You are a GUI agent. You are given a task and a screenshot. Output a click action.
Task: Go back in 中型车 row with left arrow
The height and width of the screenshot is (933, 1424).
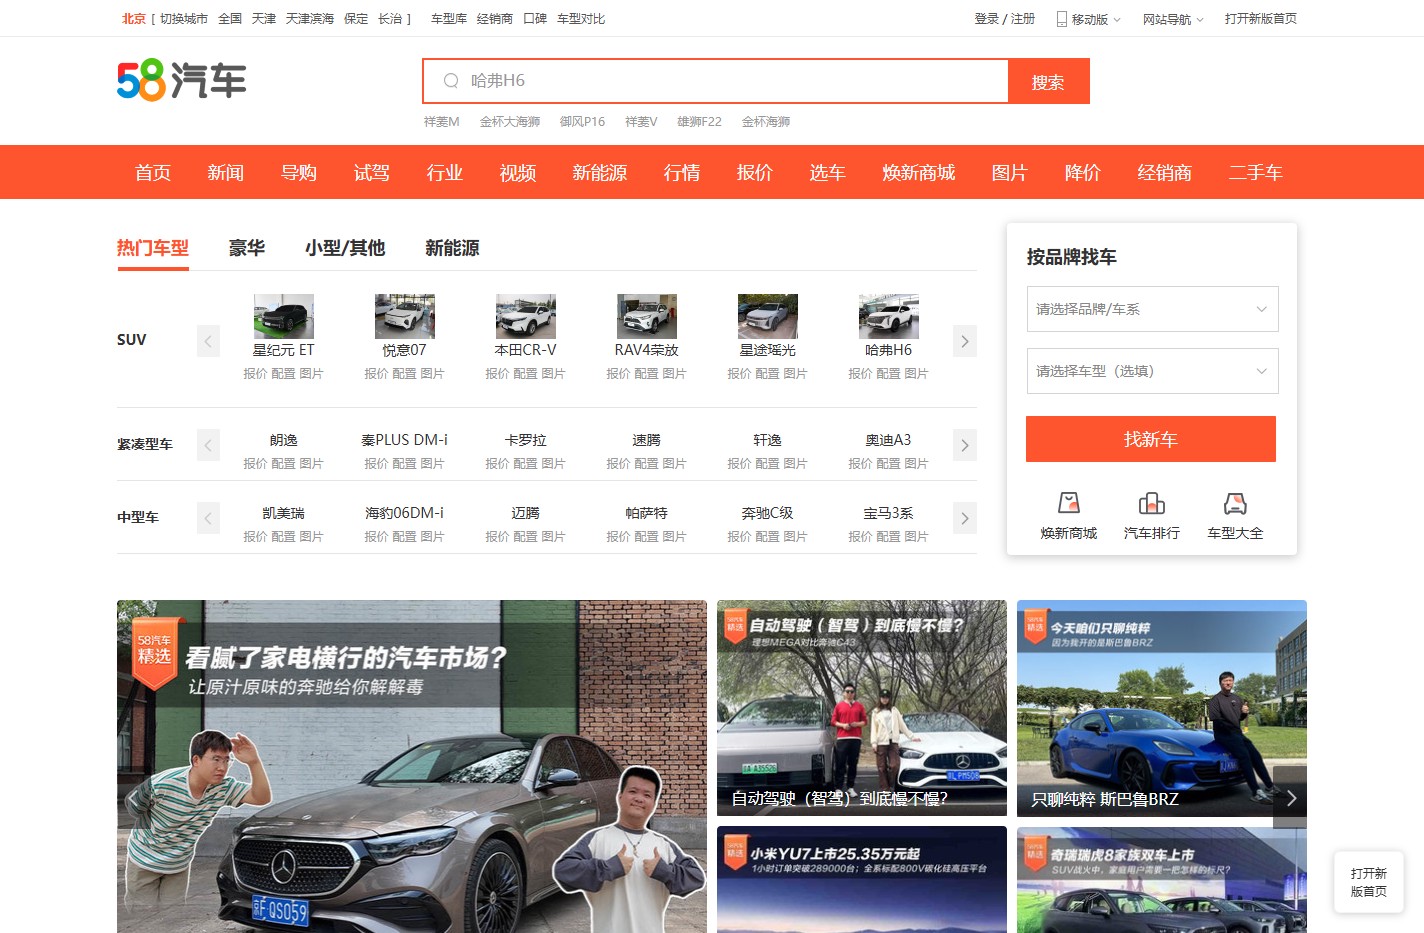tap(208, 518)
